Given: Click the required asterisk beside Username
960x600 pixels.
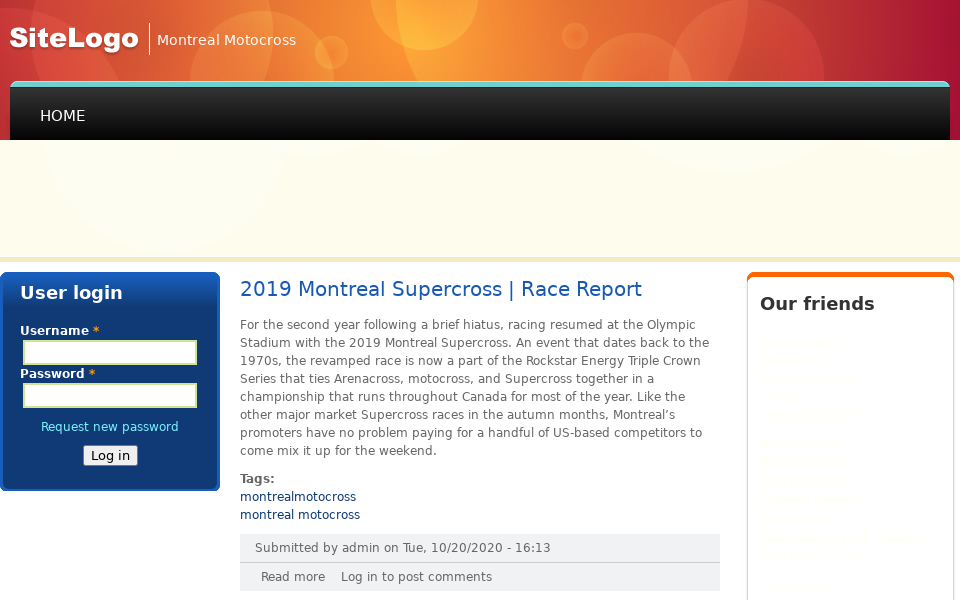Looking at the screenshot, I should click(95, 330).
